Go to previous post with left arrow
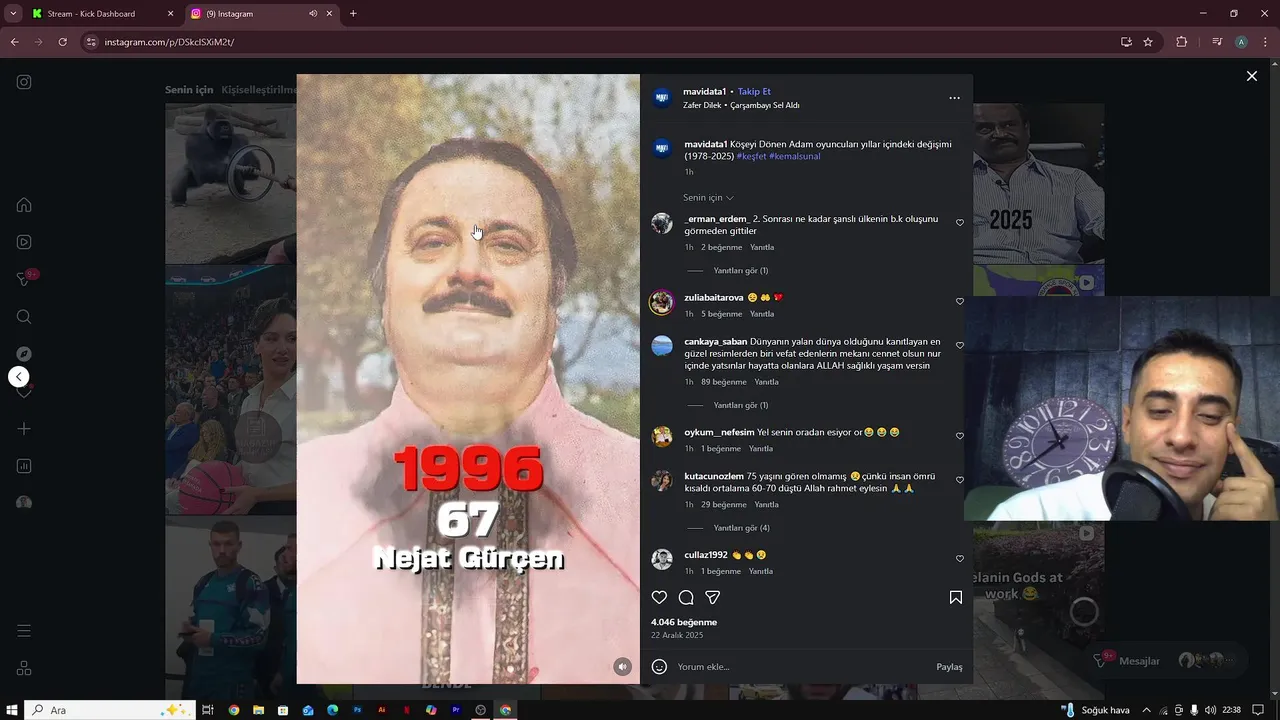1280x720 pixels. tap(19, 377)
